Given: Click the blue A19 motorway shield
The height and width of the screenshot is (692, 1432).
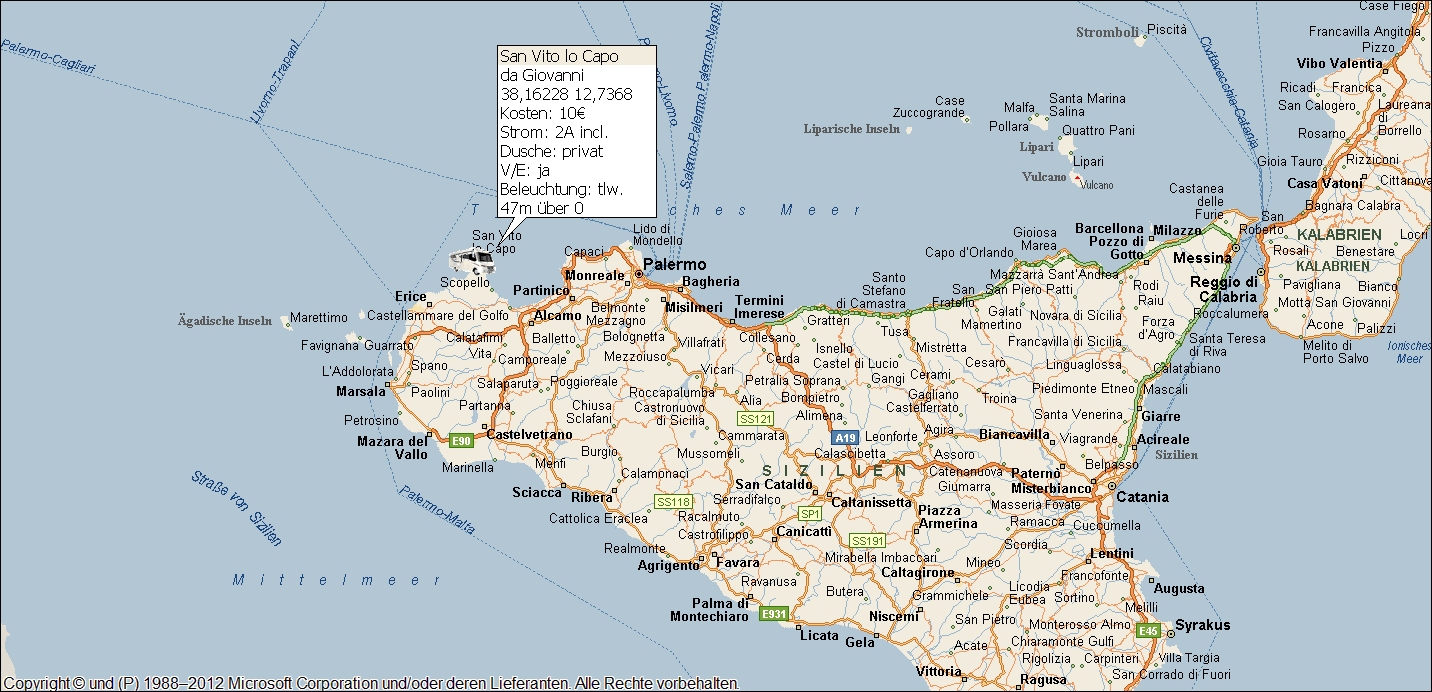Looking at the screenshot, I should (845, 438).
